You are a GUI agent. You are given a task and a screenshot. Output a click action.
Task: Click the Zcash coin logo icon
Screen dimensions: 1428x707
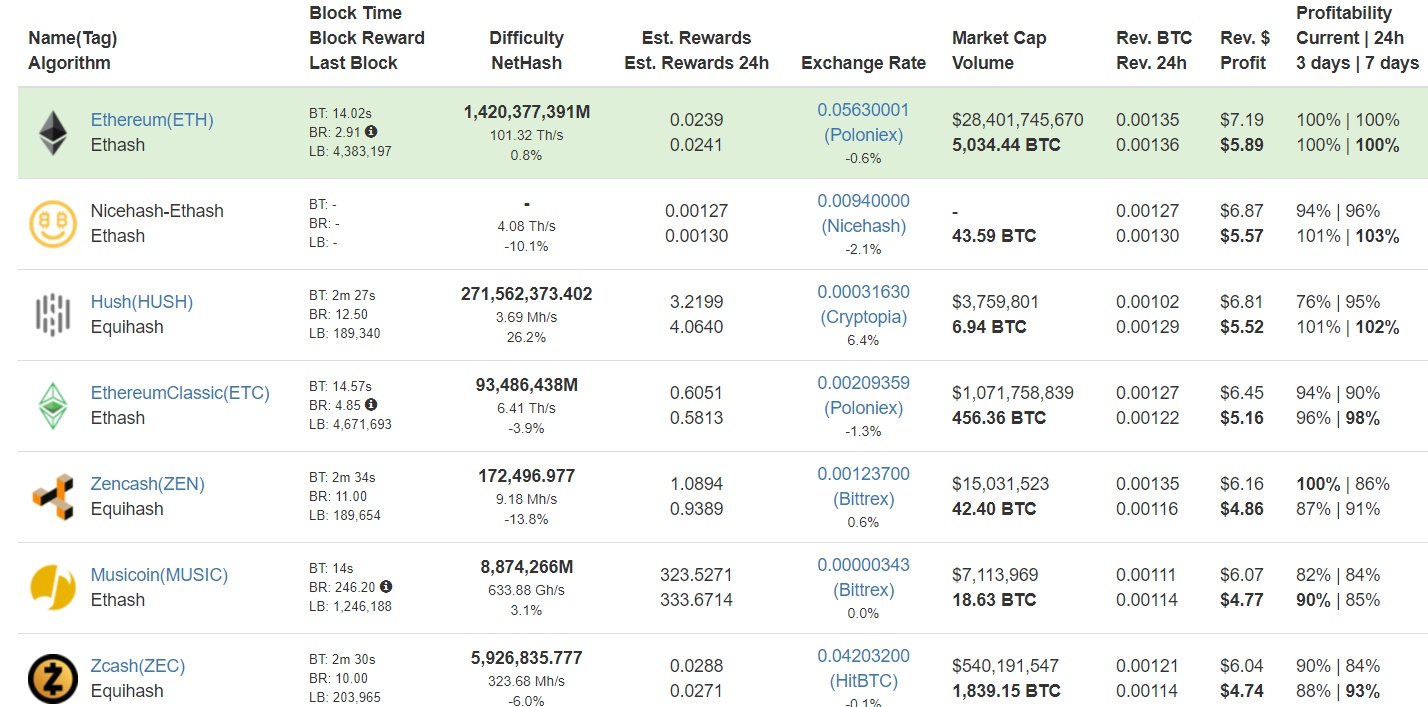click(52, 679)
